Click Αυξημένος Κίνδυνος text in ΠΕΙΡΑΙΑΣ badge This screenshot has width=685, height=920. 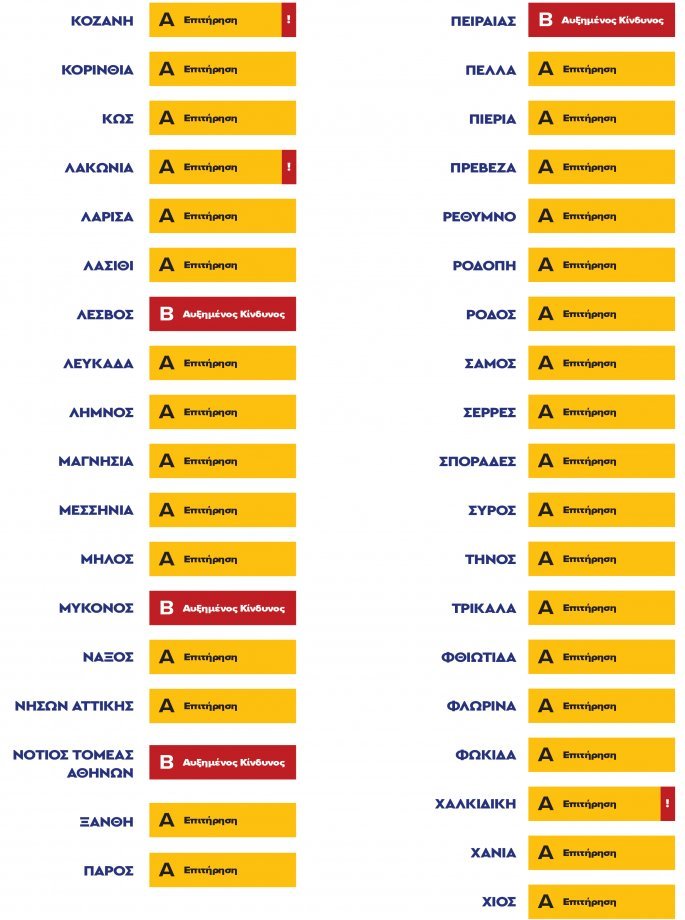point(613,20)
